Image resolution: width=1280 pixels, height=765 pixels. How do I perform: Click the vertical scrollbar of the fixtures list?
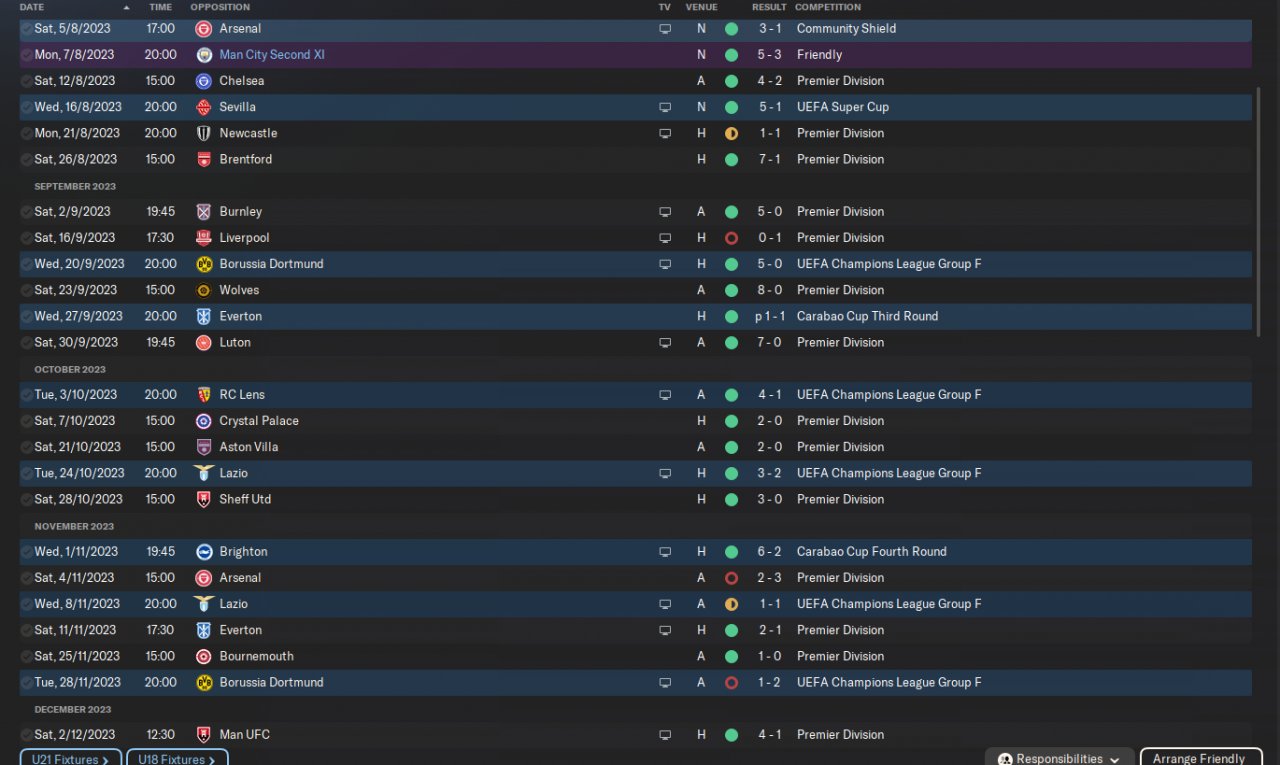click(1258, 175)
